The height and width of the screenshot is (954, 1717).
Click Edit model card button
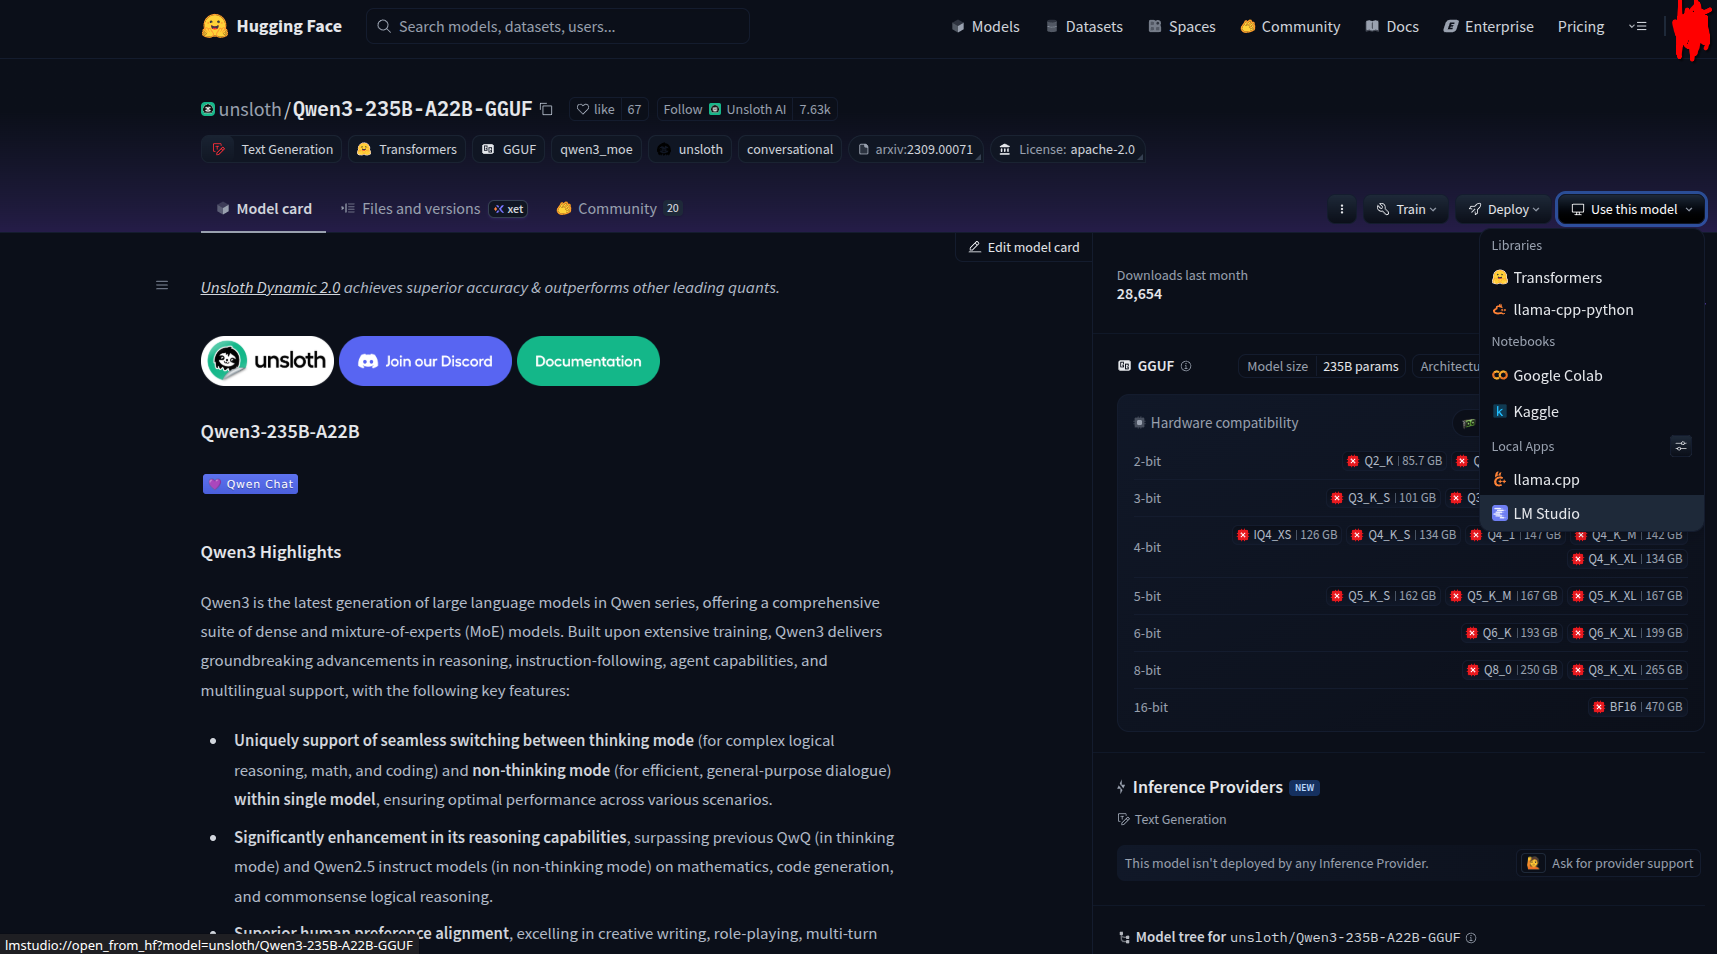(x=1024, y=247)
